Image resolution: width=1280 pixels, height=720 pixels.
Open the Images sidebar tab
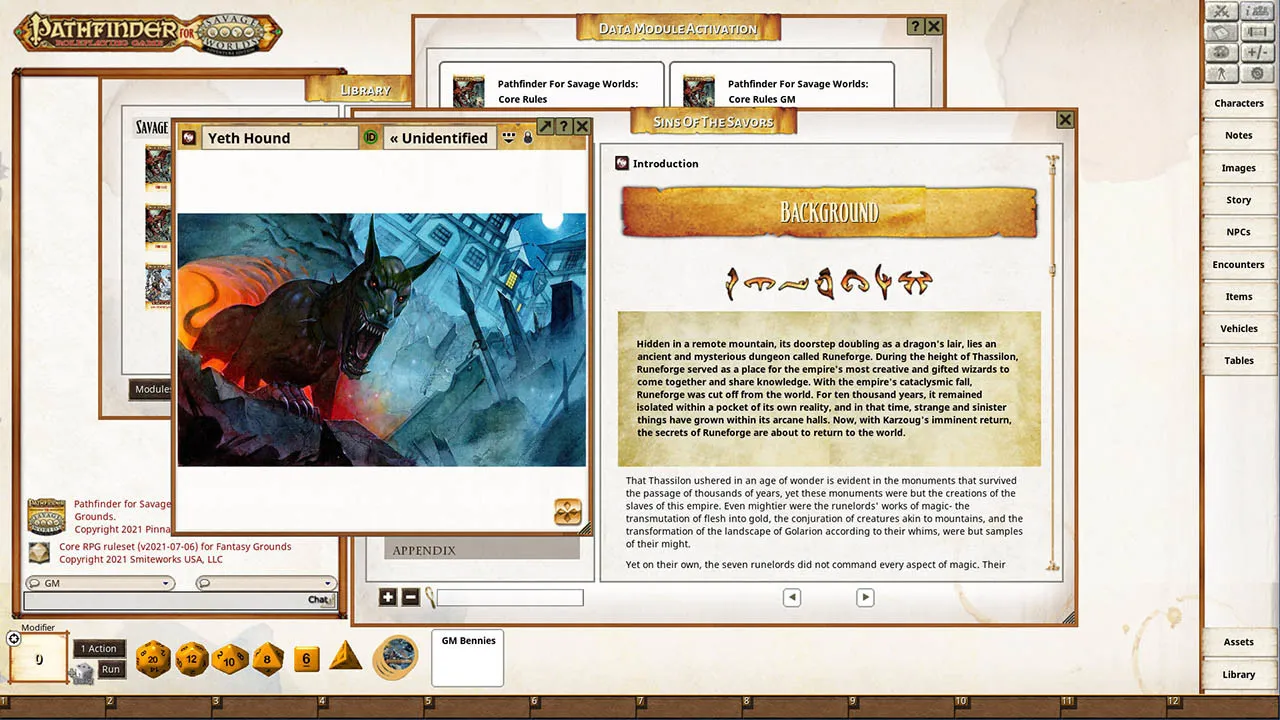coord(1239,168)
